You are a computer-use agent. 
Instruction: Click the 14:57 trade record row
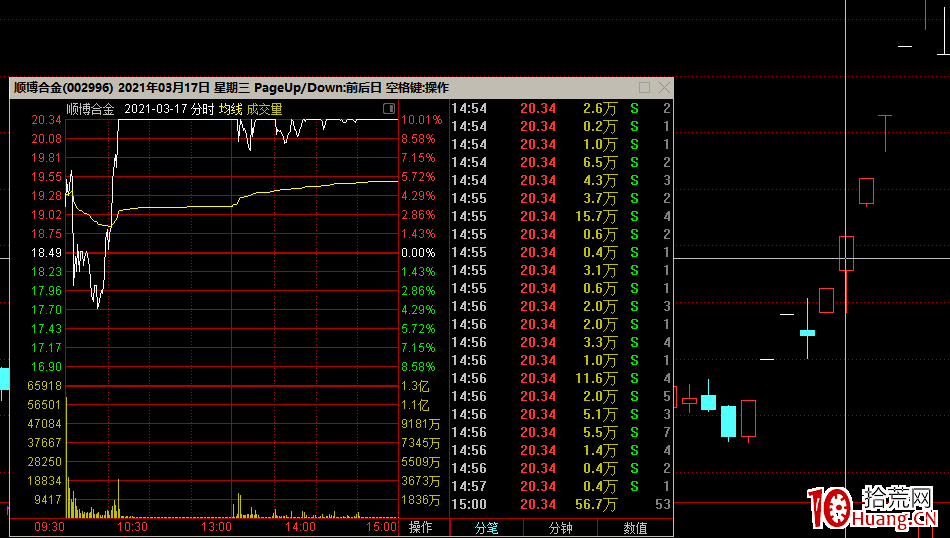pyautogui.click(x=560, y=486)
